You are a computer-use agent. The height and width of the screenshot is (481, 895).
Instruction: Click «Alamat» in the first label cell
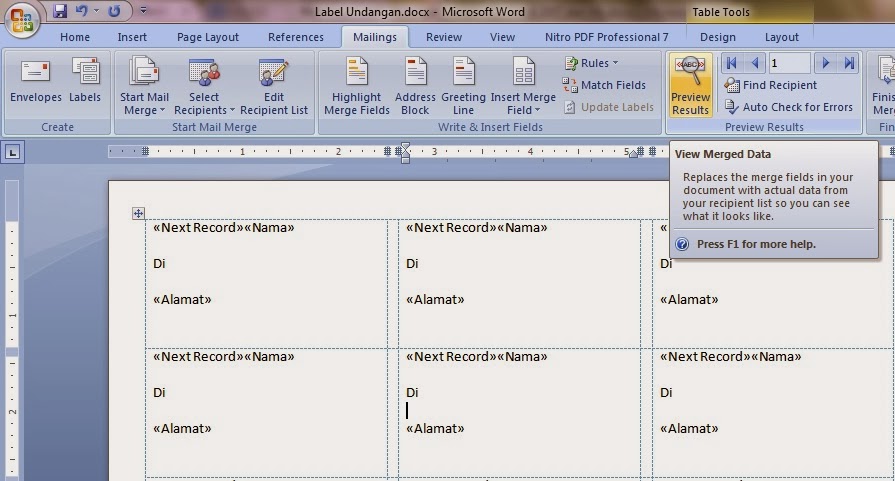click(x=182, y=300)
